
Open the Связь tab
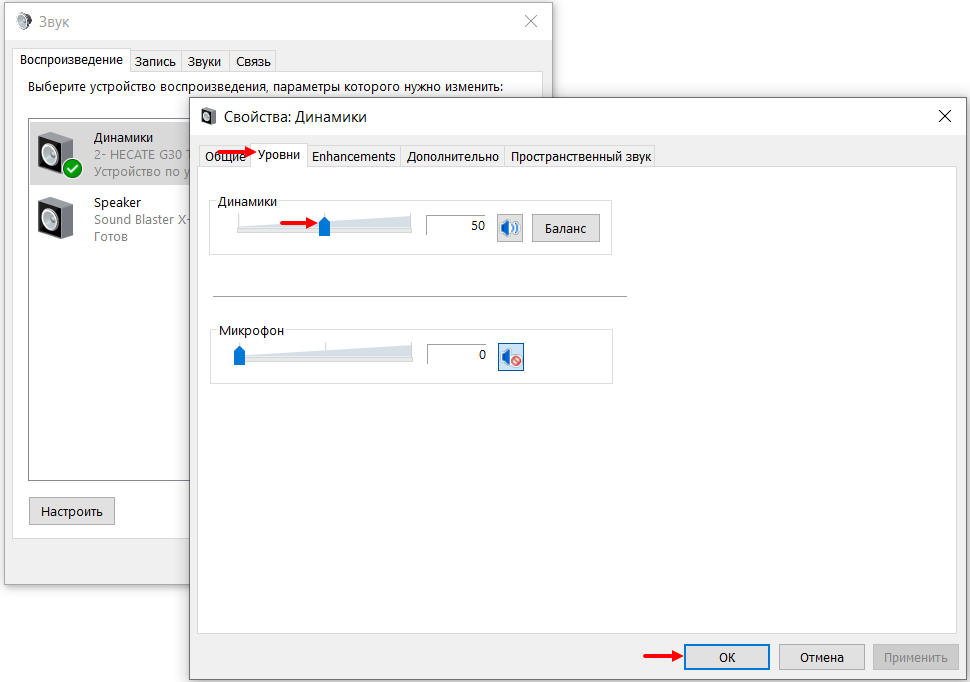click(x=253, y=61)
